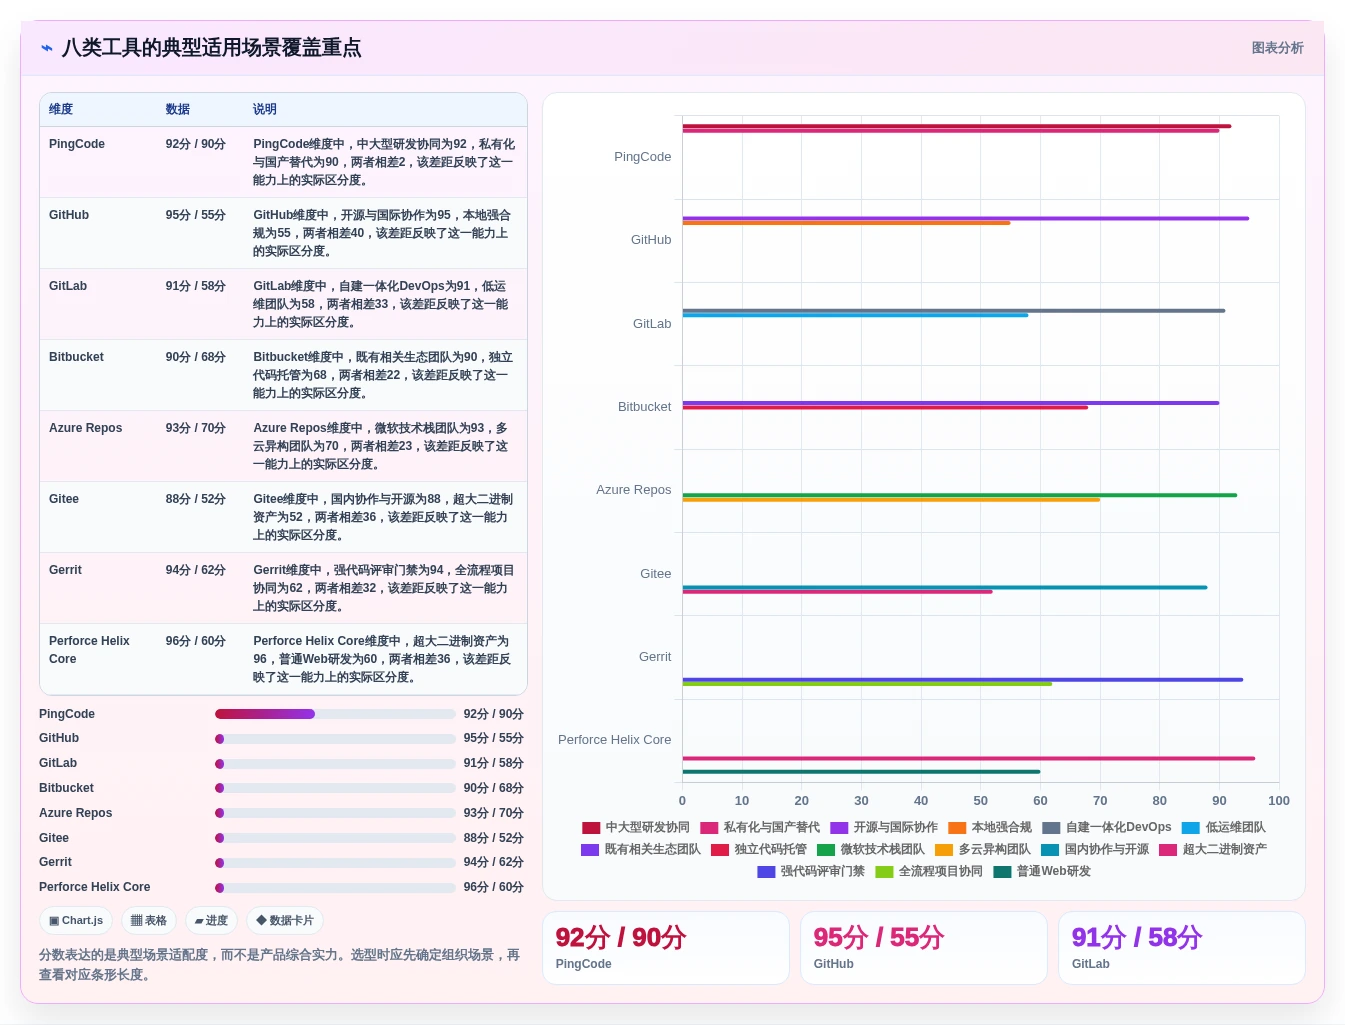Click the Gitee y-axis label in chart
The height and width of the screenshot is (1025, 1345).
click(x=656, y=574)
